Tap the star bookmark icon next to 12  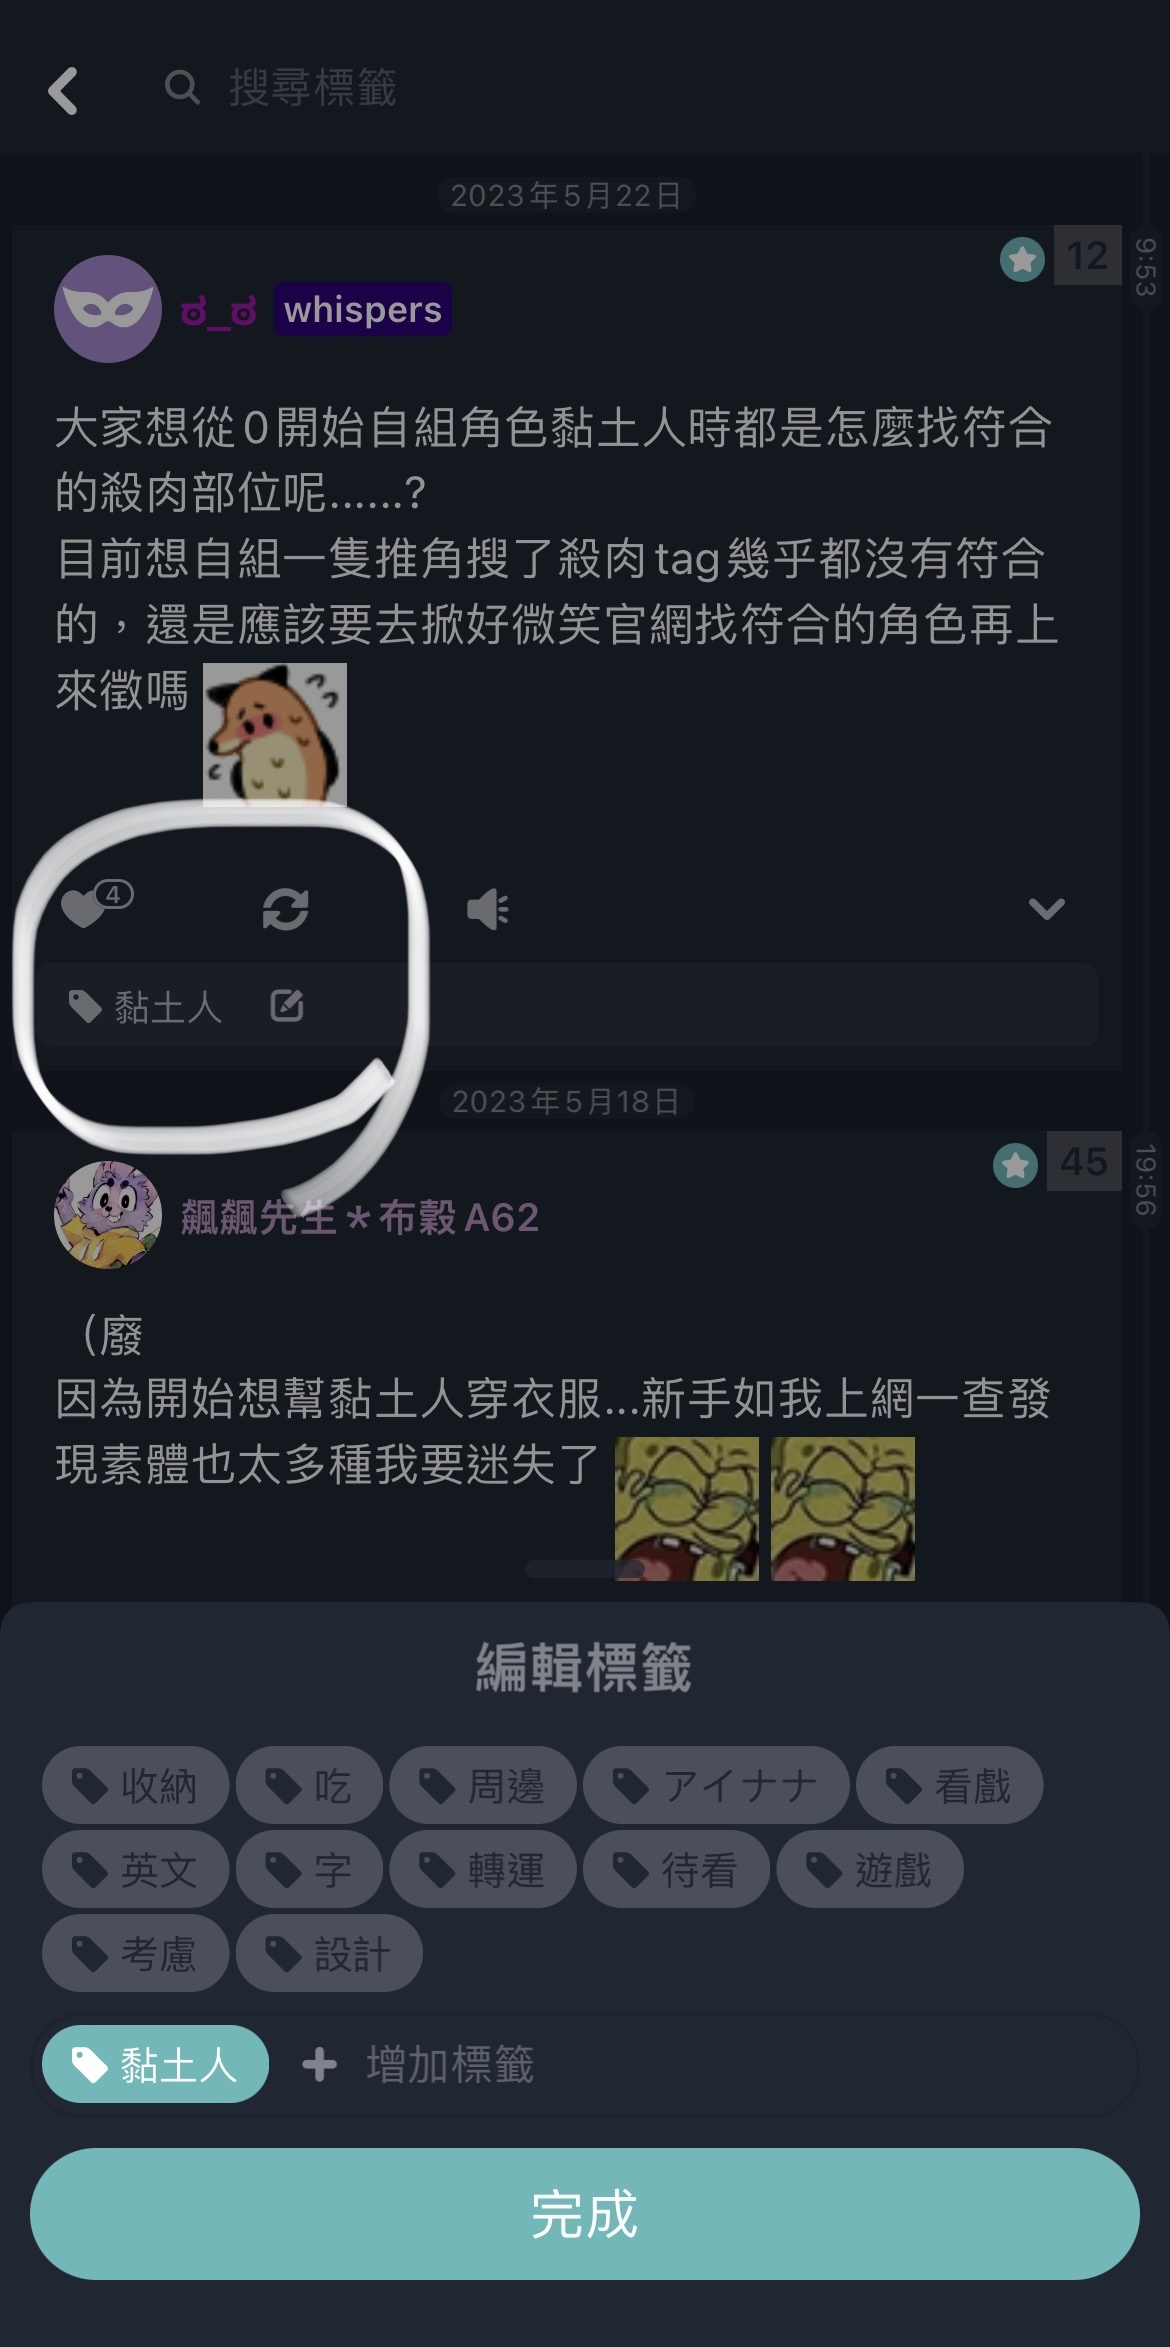tap(1022, 259)
